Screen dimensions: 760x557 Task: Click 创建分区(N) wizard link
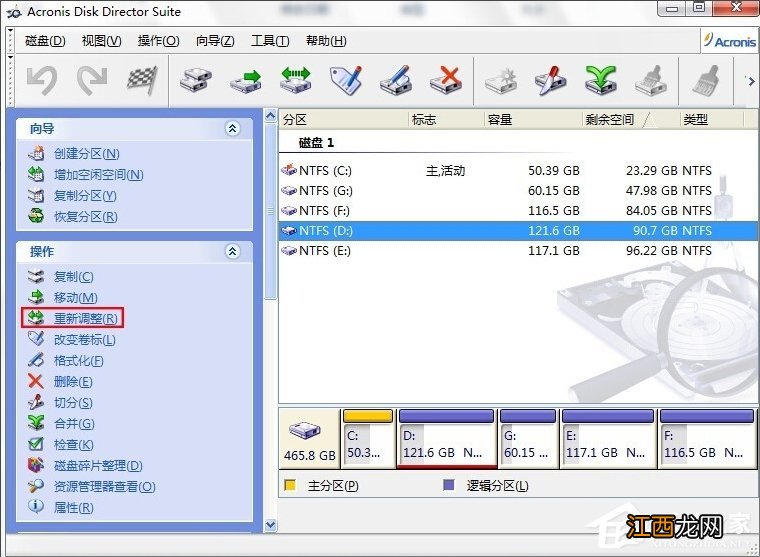click(86, 154)
